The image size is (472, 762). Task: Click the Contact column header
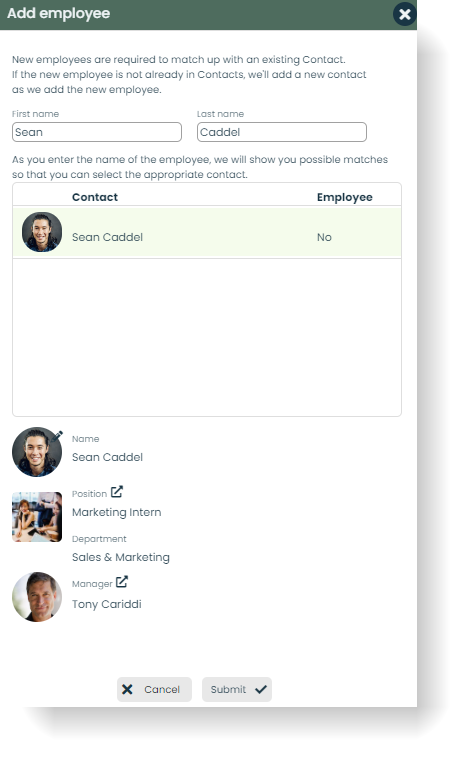pos(95,197)
